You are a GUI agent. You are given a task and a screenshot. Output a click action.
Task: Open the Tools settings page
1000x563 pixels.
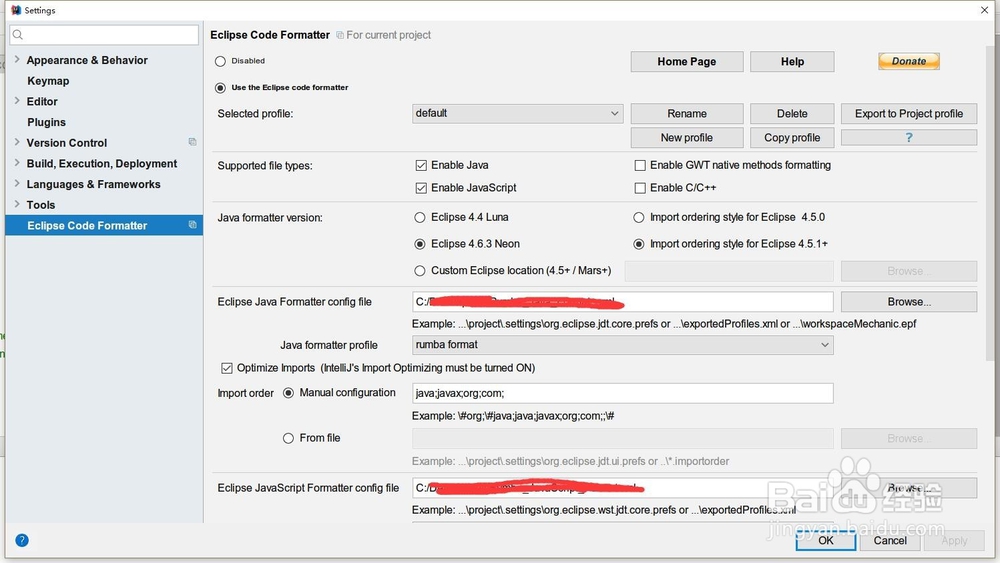[x=41, y=205]
